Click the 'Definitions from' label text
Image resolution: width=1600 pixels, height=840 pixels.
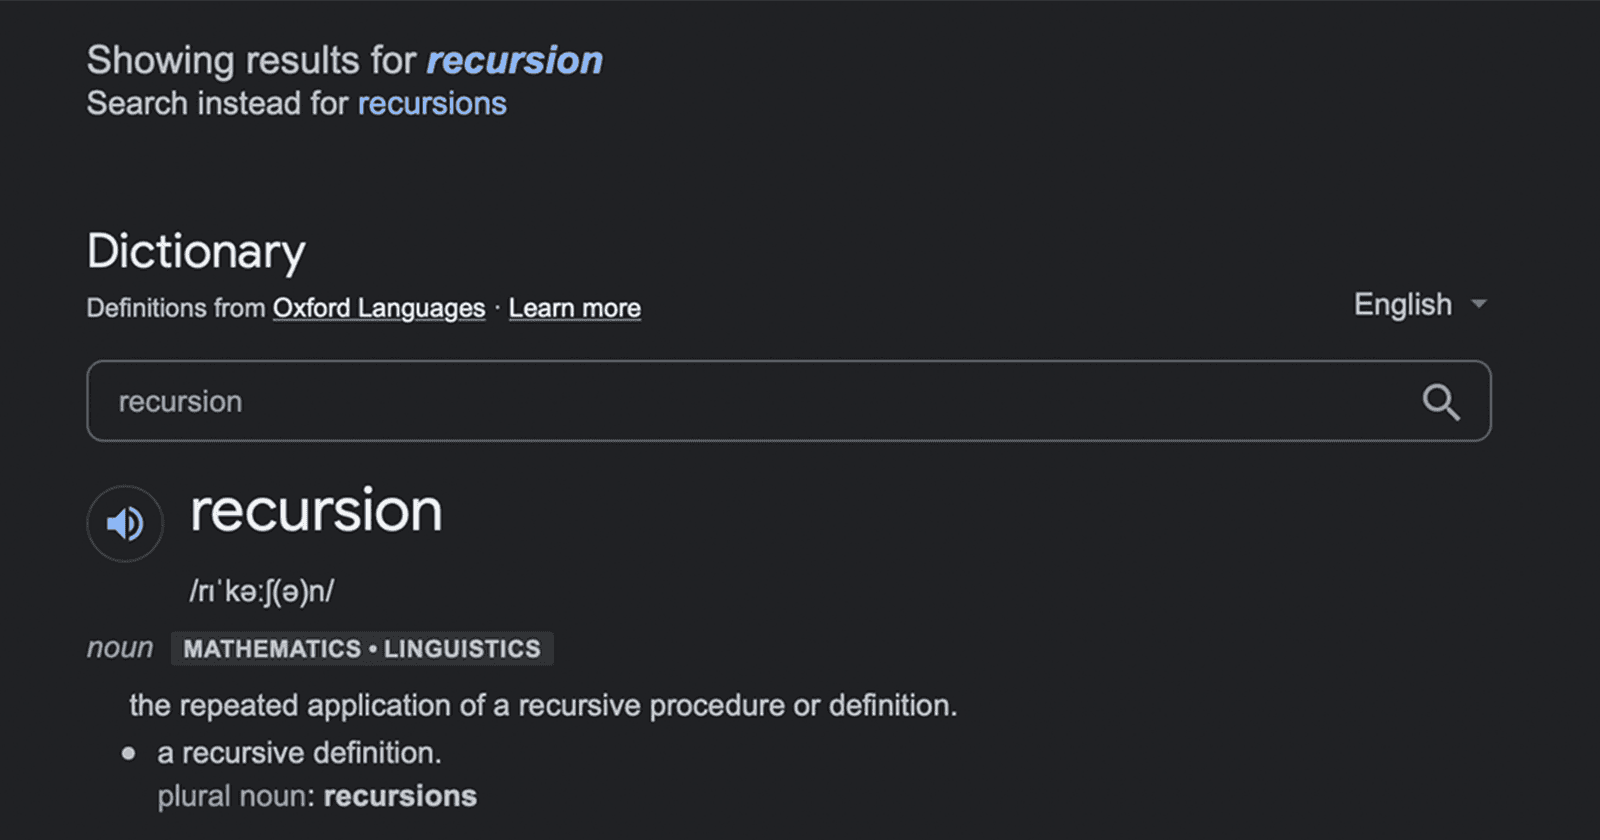point(175,308)
